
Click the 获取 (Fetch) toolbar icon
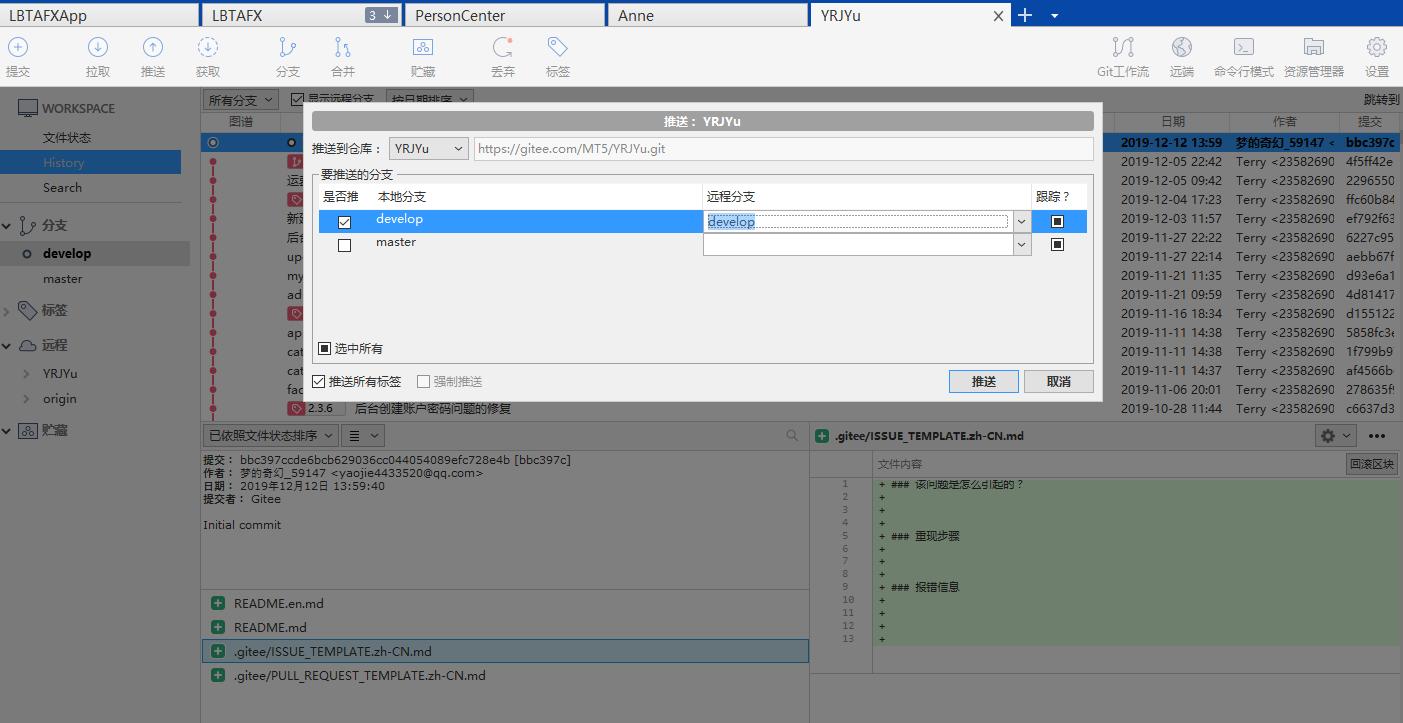[x=208, y=47]
